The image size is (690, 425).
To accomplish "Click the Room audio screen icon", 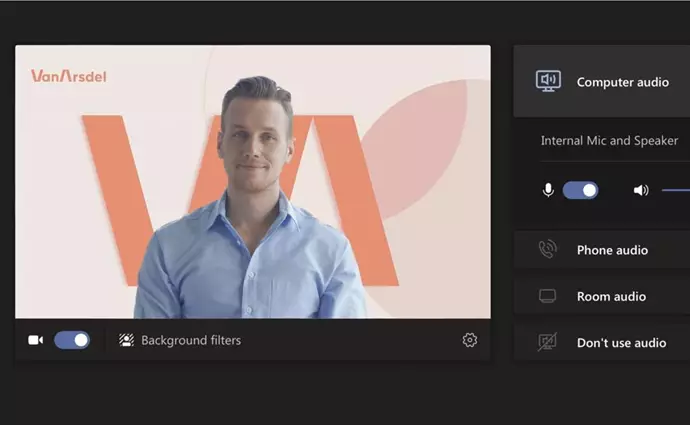I will point(547,296).
